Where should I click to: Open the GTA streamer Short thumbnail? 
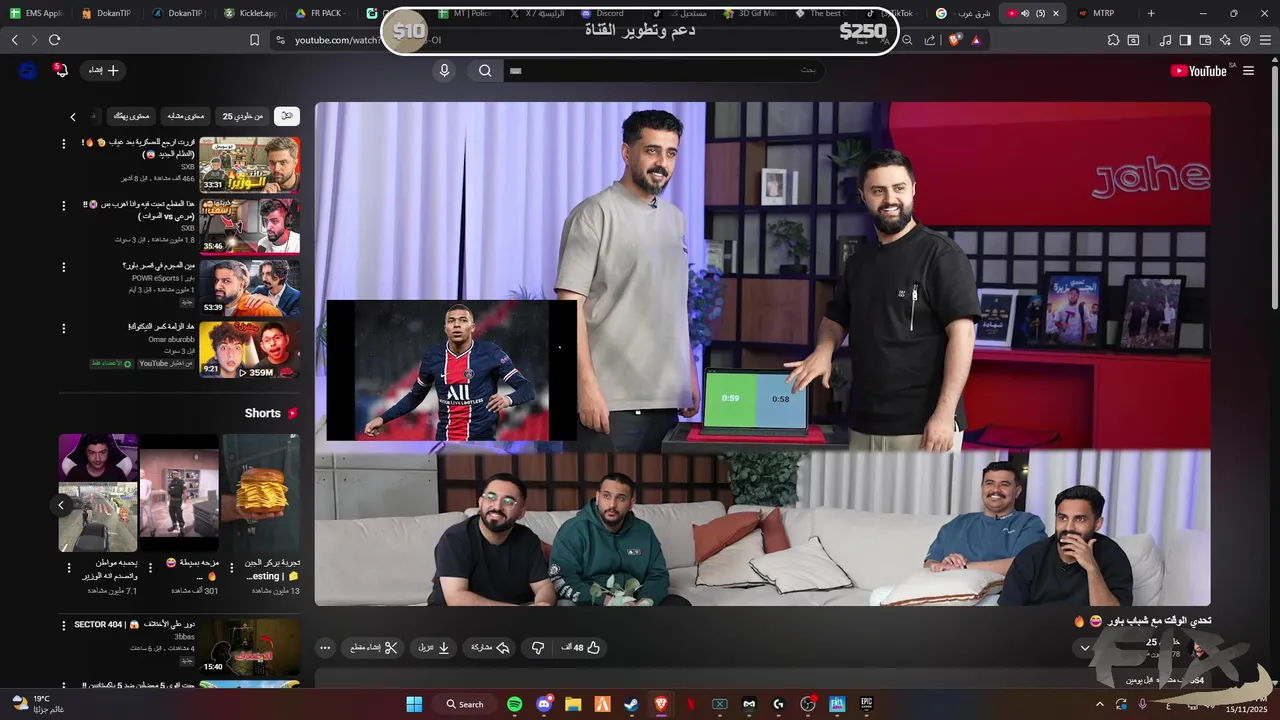click(98, 492)
